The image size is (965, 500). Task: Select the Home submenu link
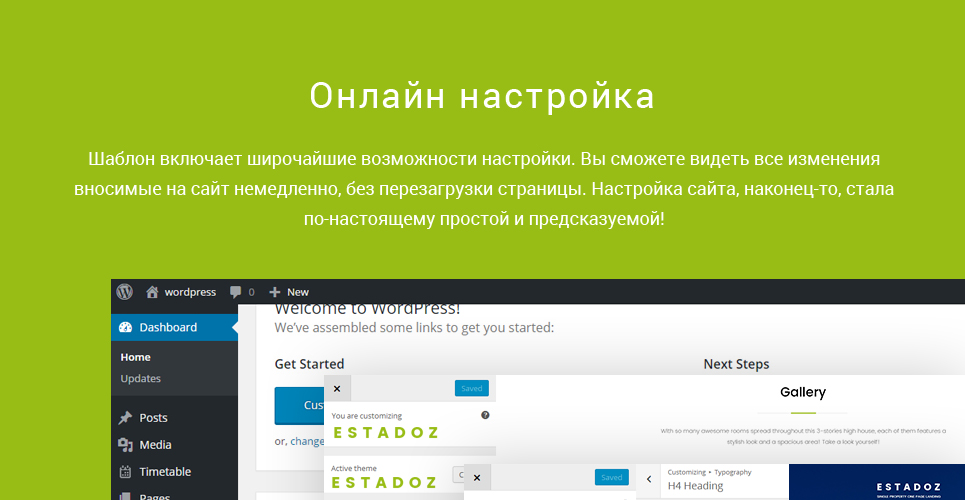(x=135, y=357)
